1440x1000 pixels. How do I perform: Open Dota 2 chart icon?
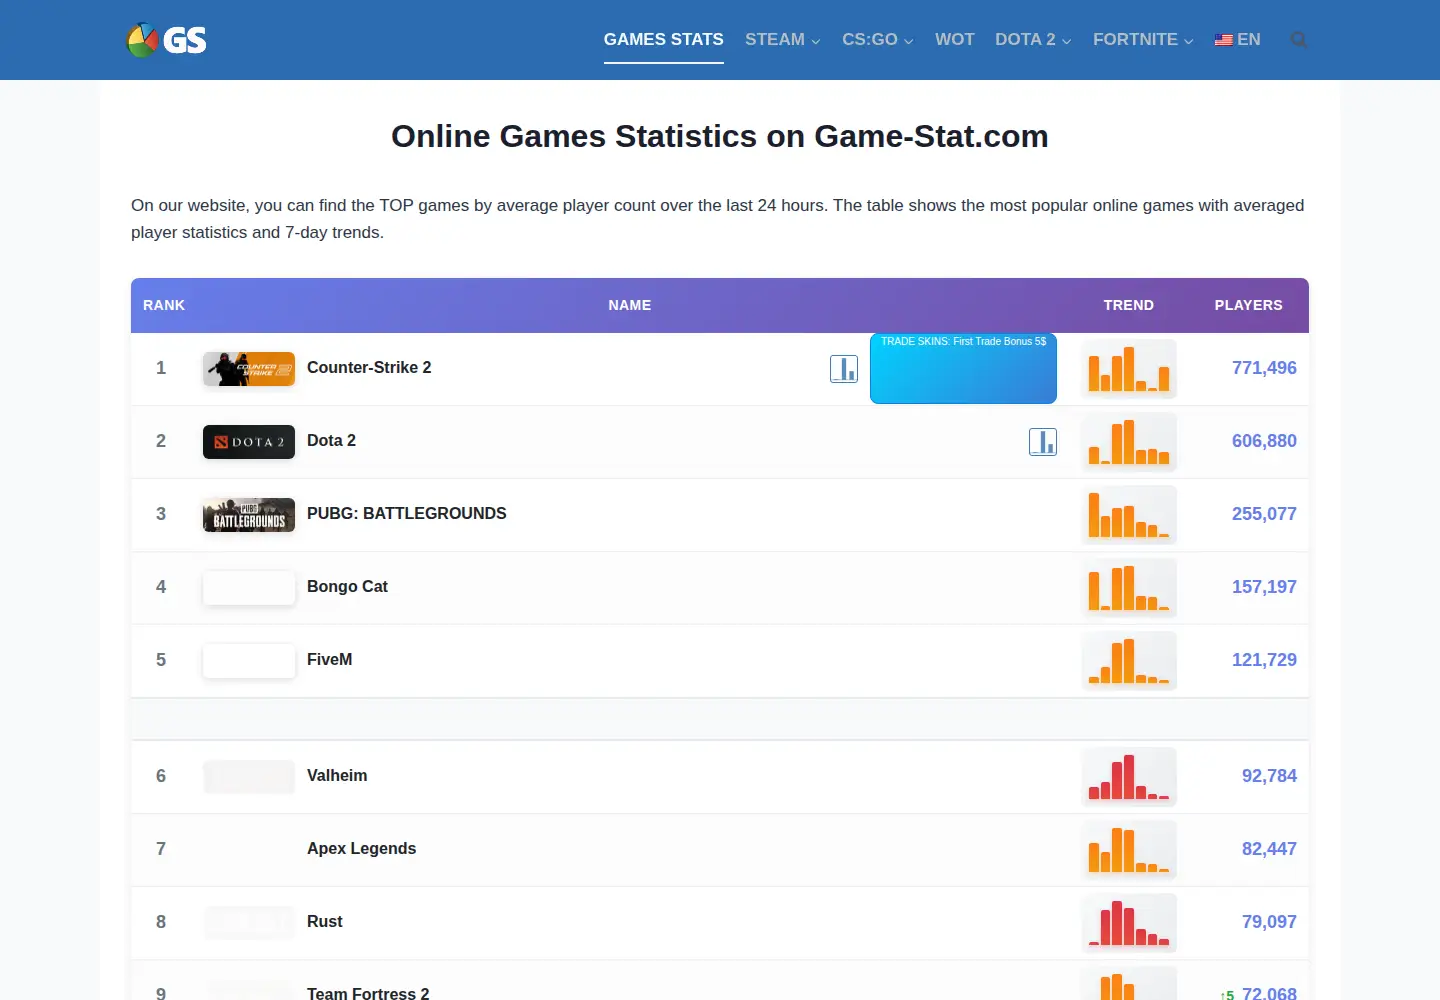1043,442
